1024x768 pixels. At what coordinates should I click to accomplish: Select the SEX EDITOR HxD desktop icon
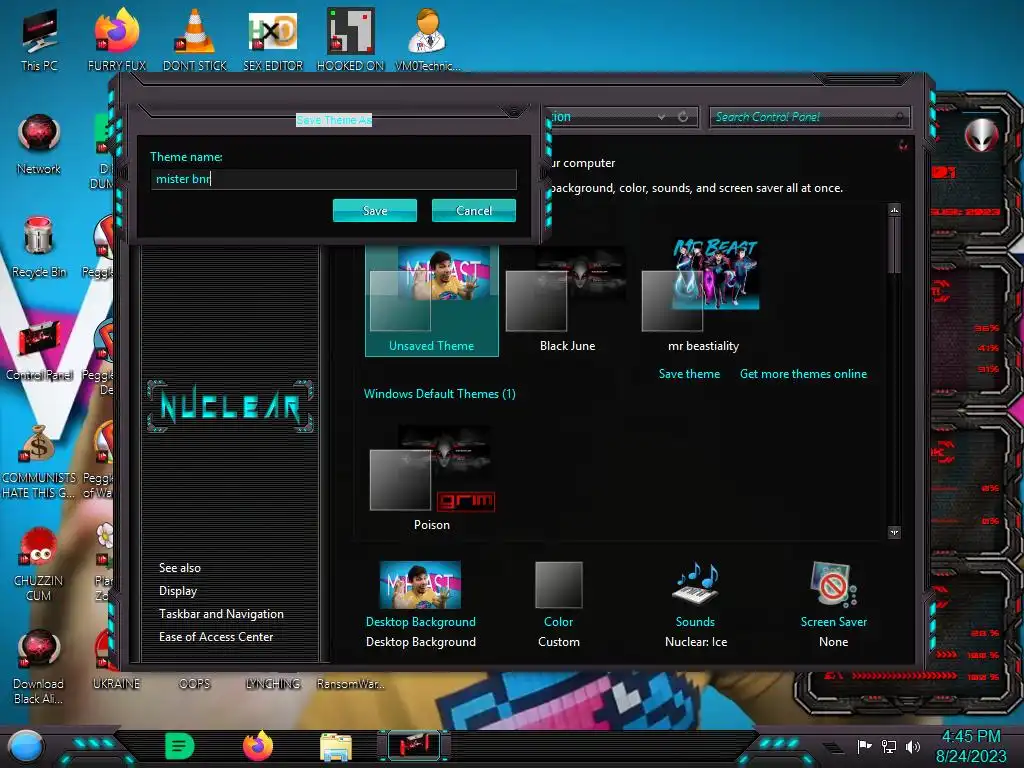273,40
